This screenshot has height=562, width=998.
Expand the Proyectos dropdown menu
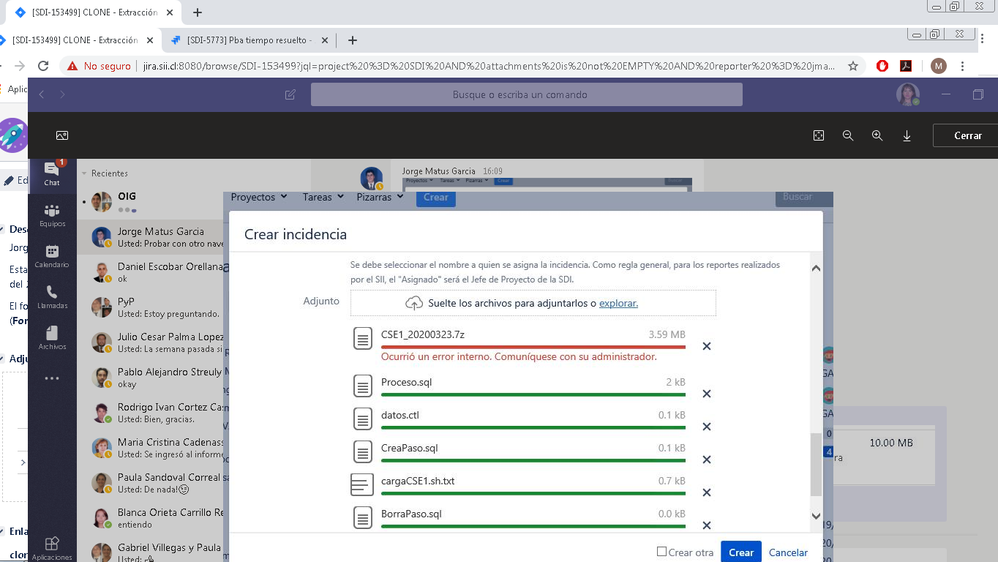258,197
